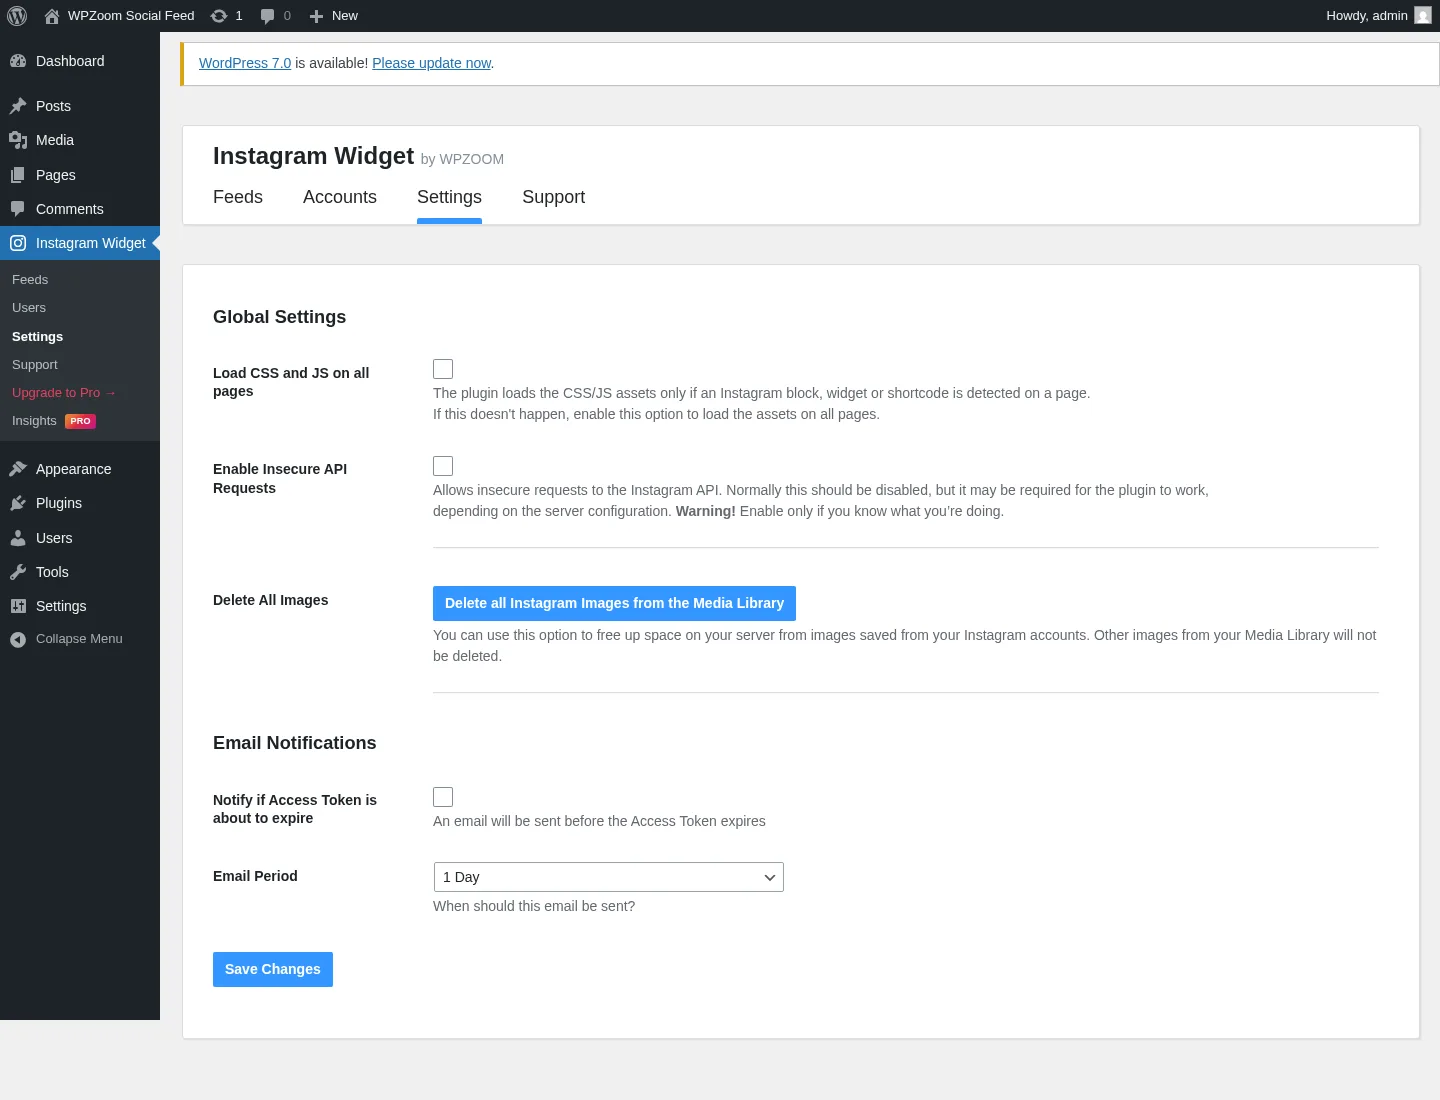This screenshot has height=1100, width=1440.
Task: Check Notify if Access Token expires checkbox
Action: [x=443, y=797]
